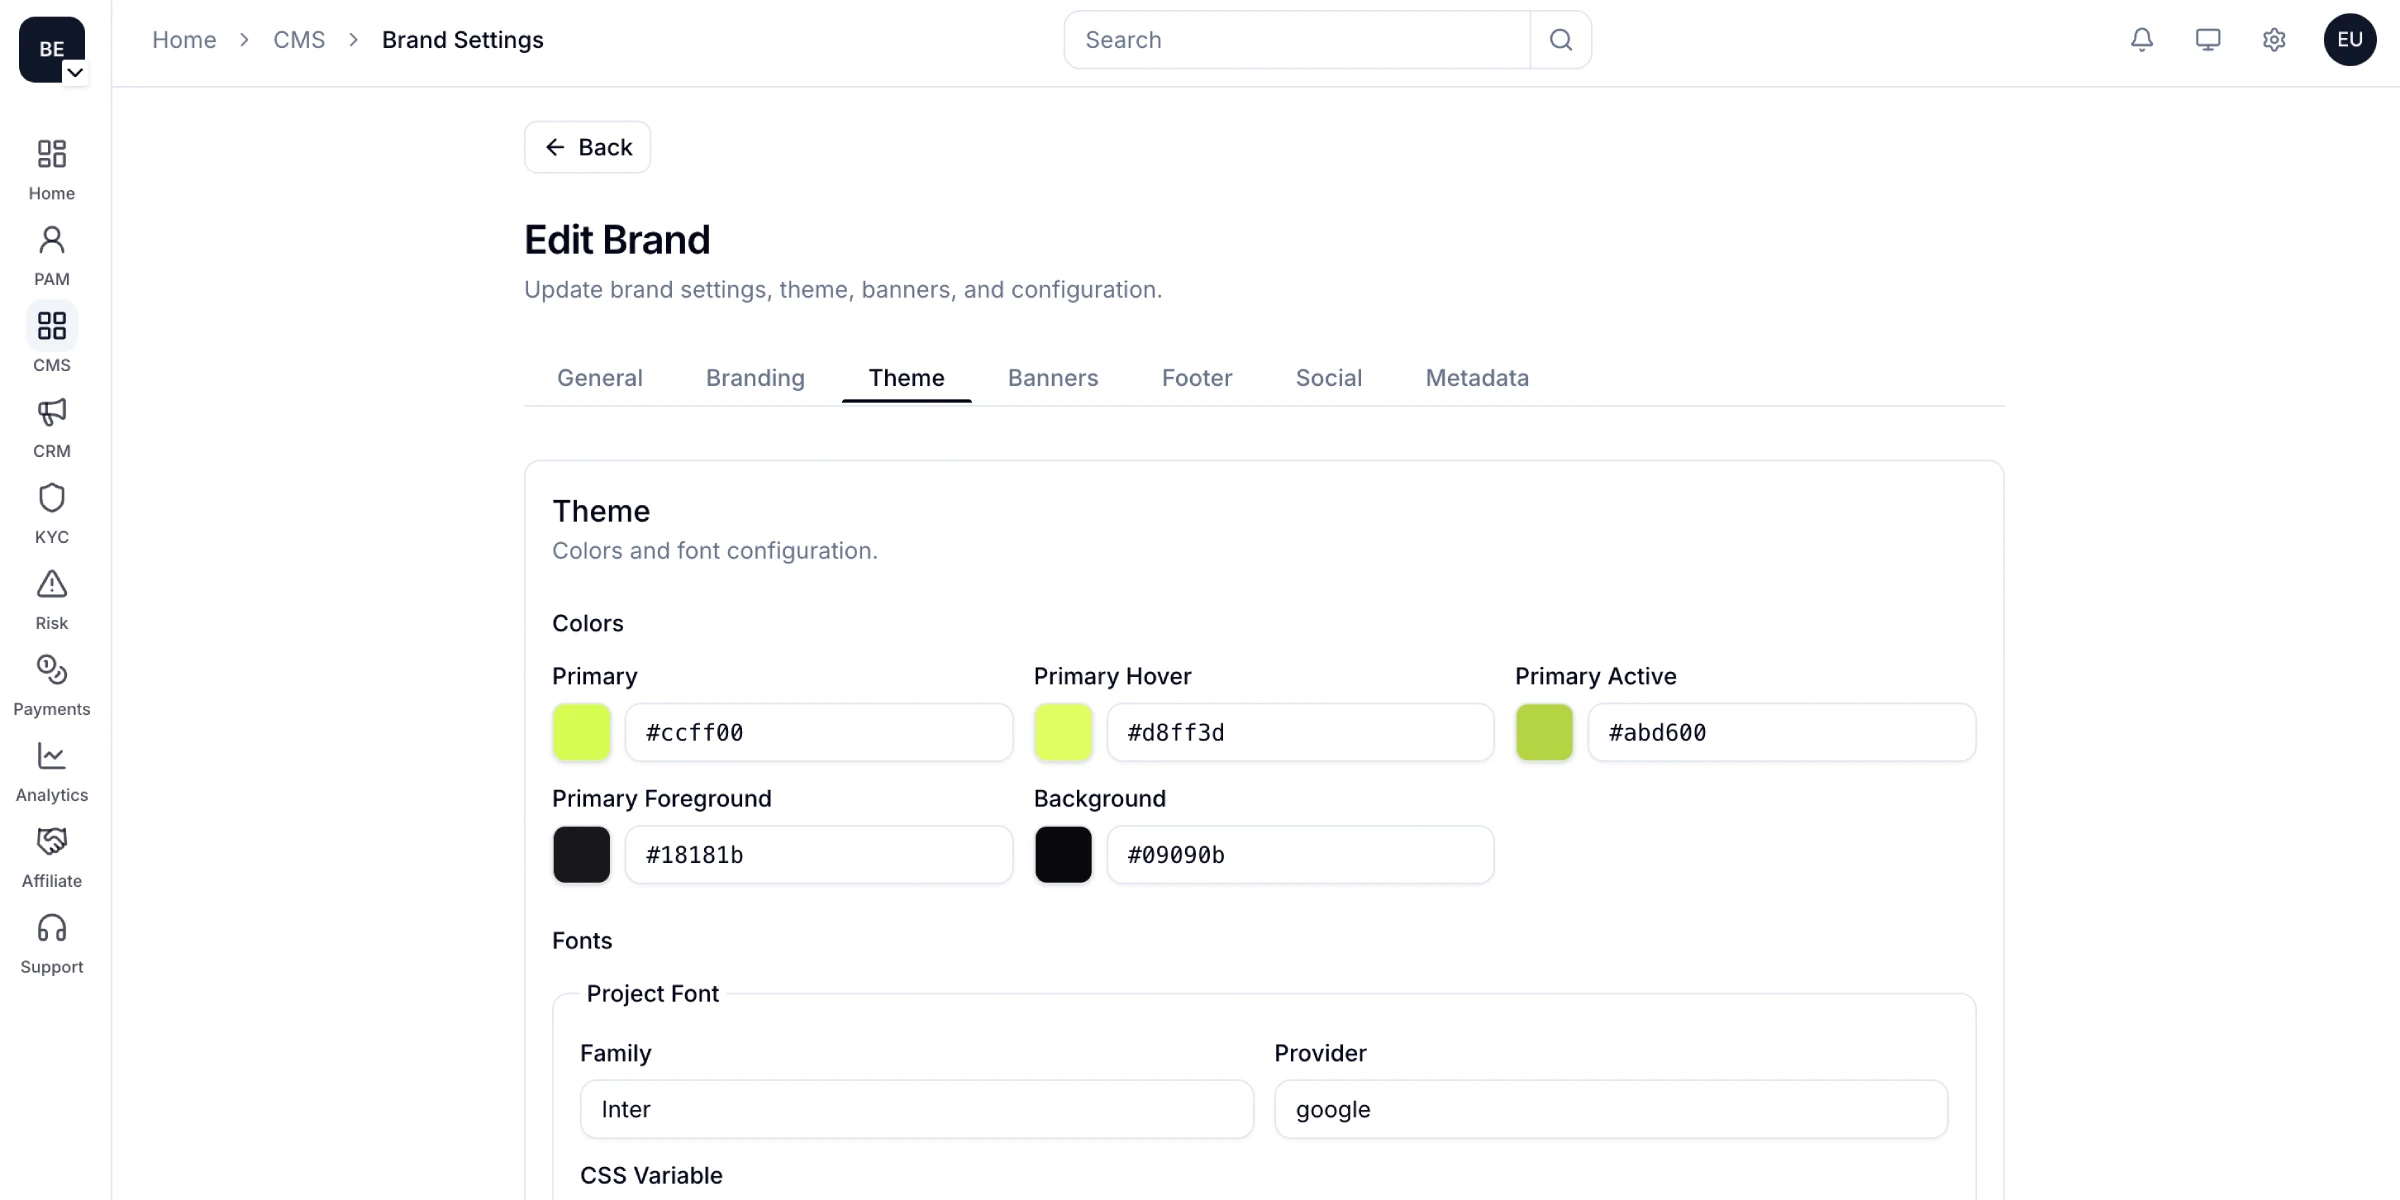Open the settings gear icon
Viewport: 2400px width, 1200px height.
point(2274,40)
